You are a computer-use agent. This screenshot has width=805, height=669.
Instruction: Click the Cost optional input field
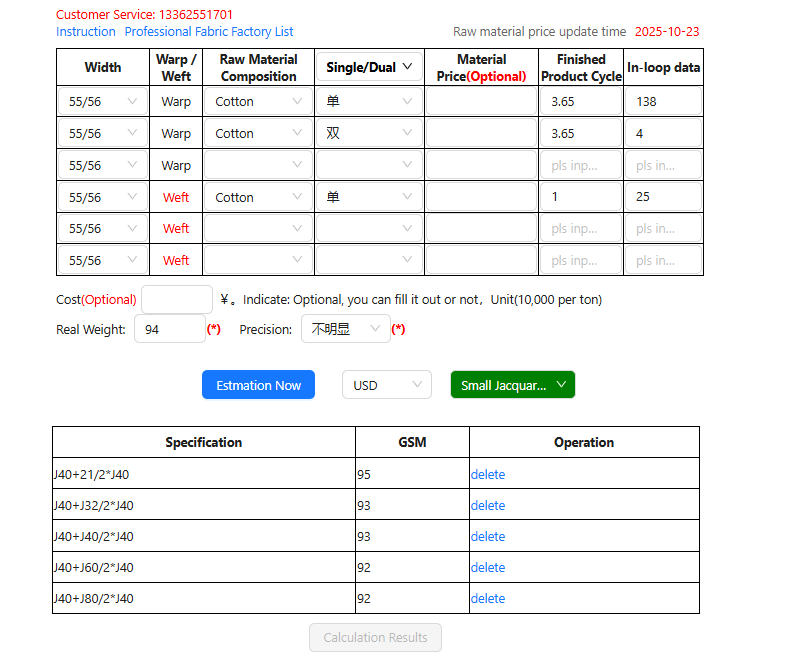[176, 299]
